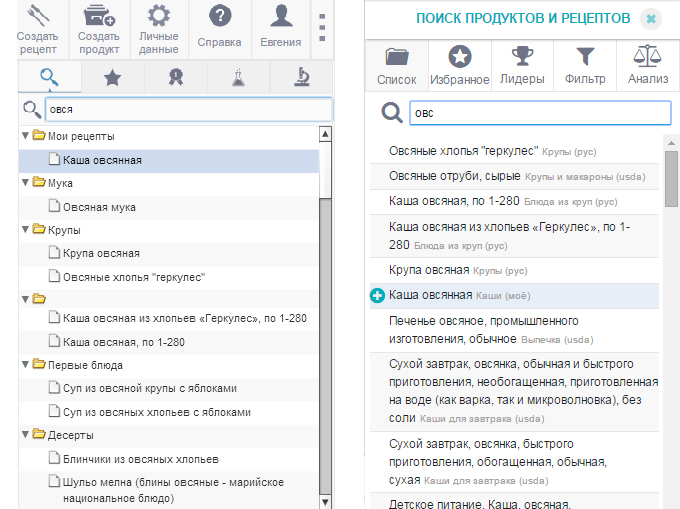Close the Поиск продуктов и рецептов panel

(650, 18)
